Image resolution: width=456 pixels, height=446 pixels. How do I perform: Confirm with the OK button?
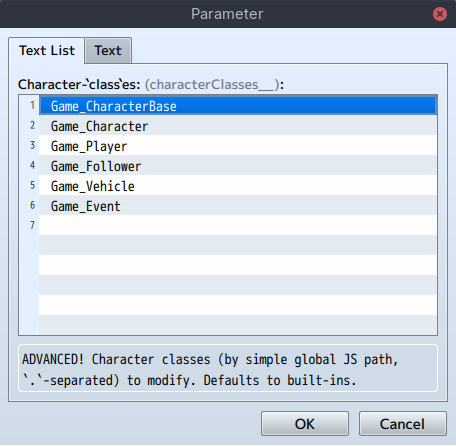pos(305,424)
